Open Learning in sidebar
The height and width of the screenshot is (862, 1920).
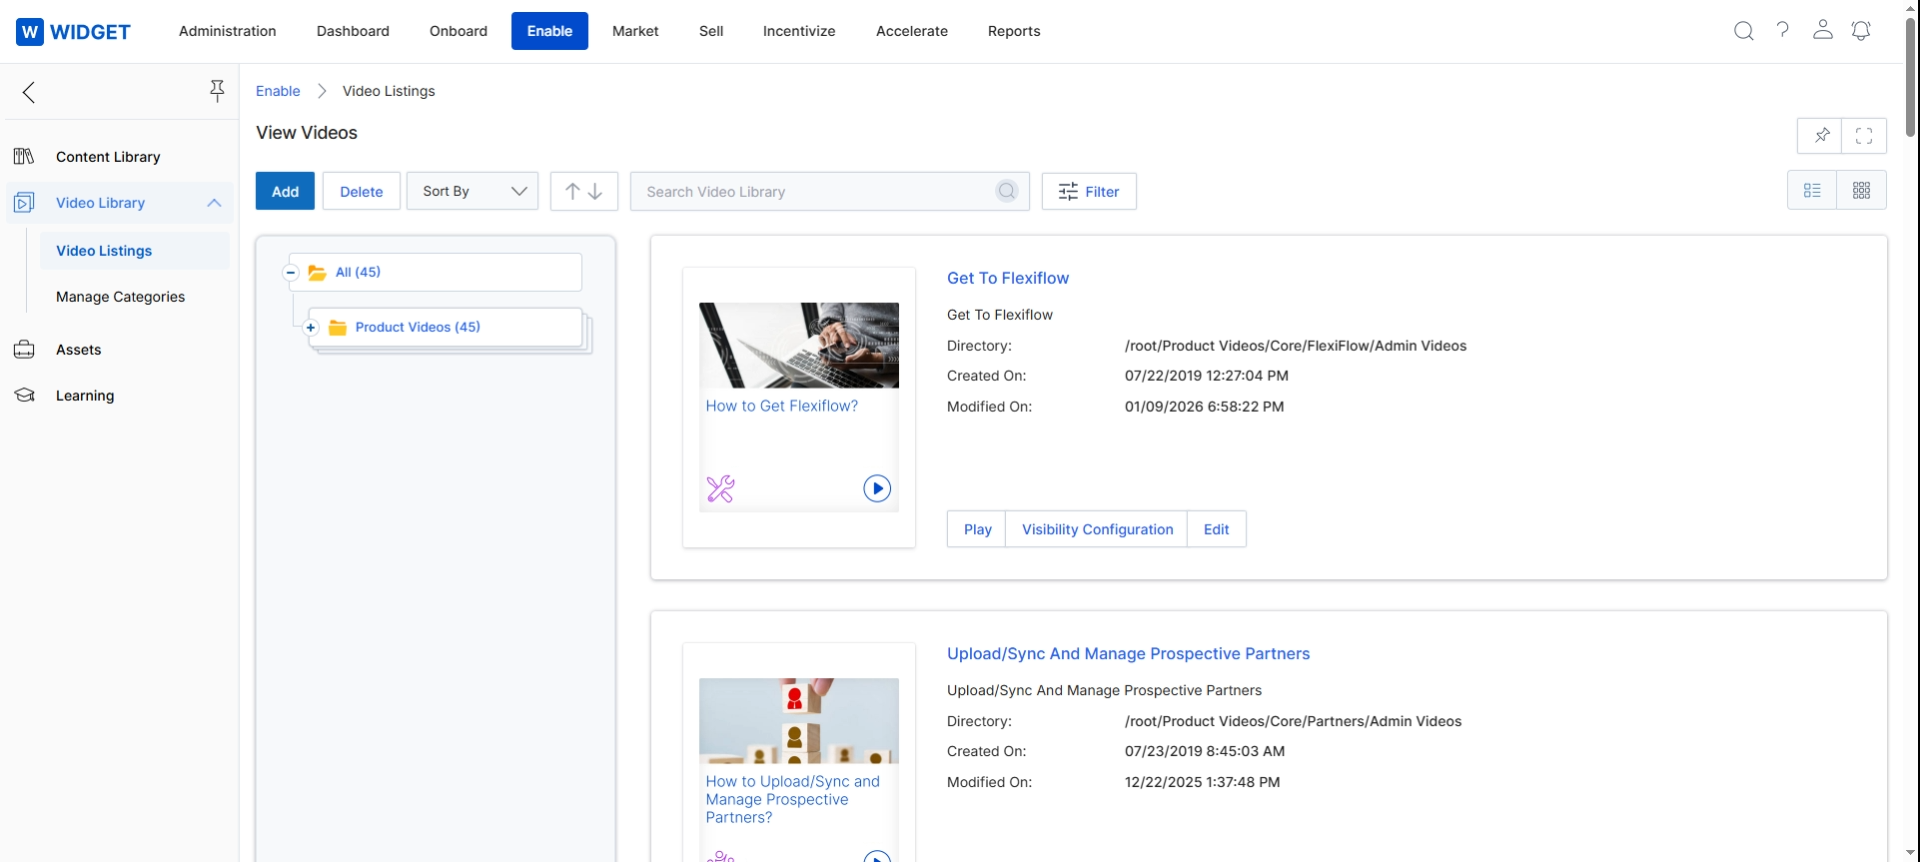click(x=85, y=396)
